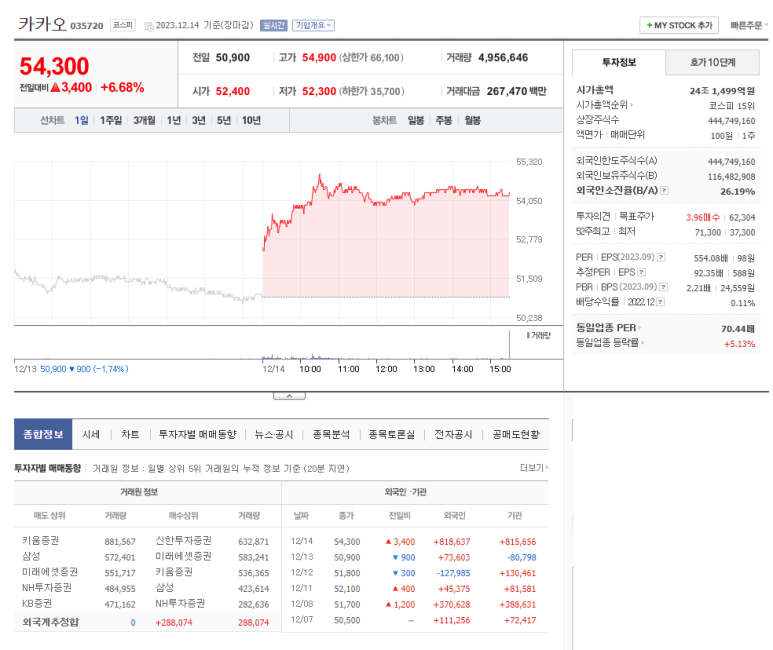Open the 기업개요 dropdown
Screen dimensions: 773x650
(x=314, y=25)
